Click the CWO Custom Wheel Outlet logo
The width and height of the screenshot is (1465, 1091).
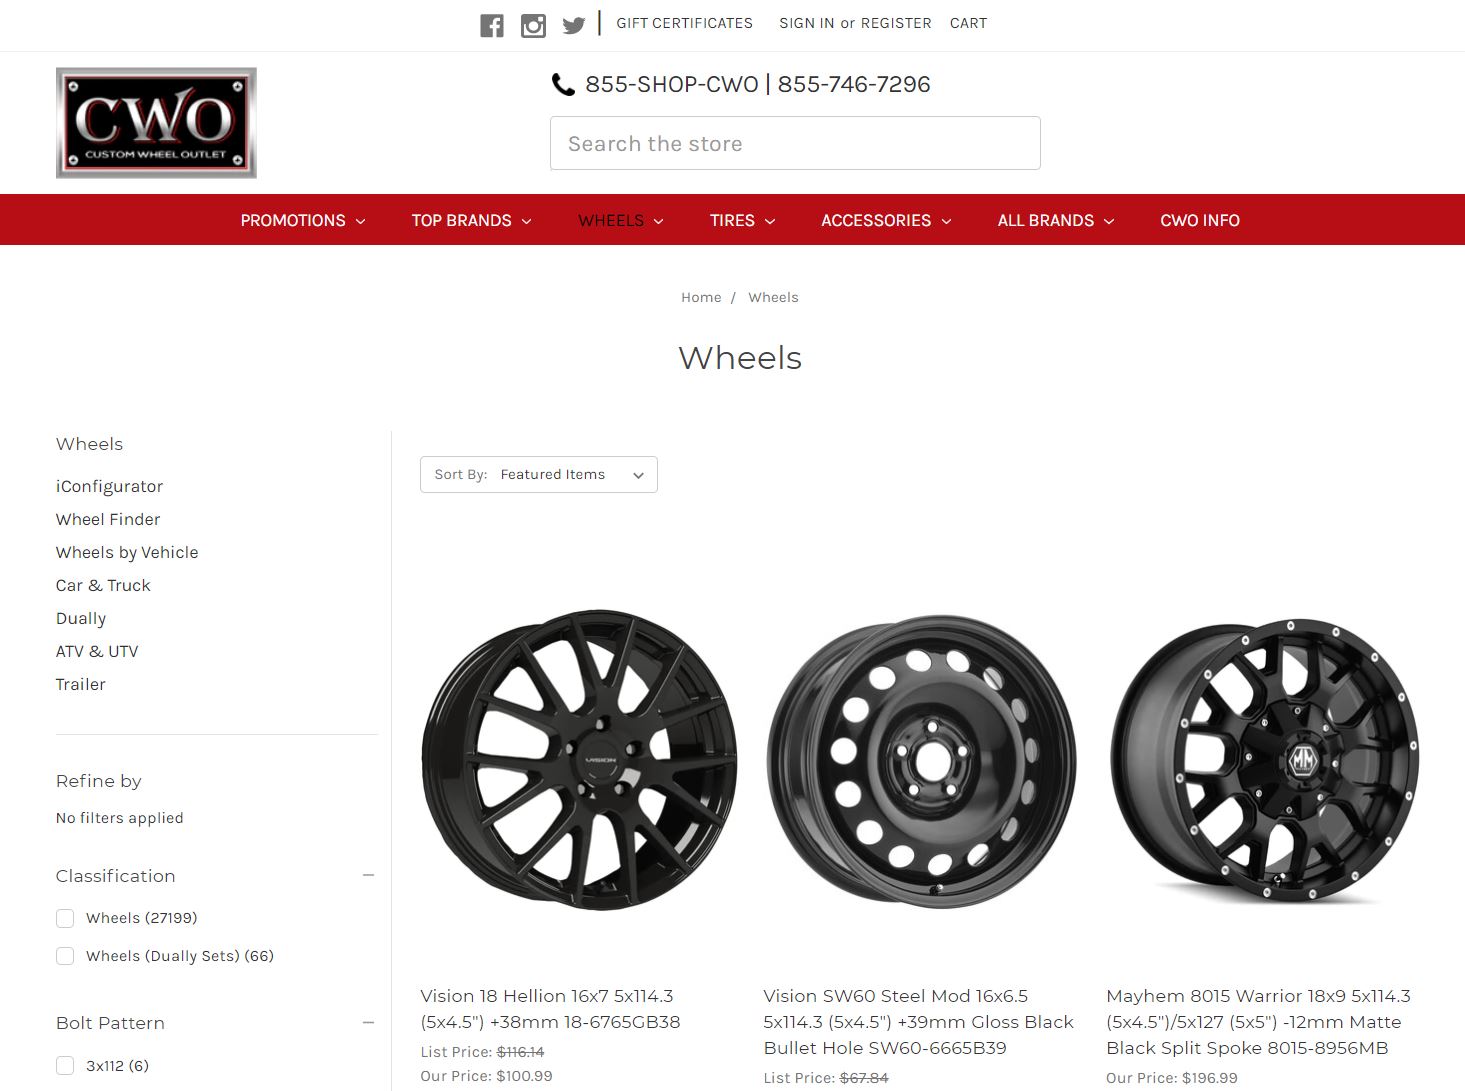(x=156, y=123)
